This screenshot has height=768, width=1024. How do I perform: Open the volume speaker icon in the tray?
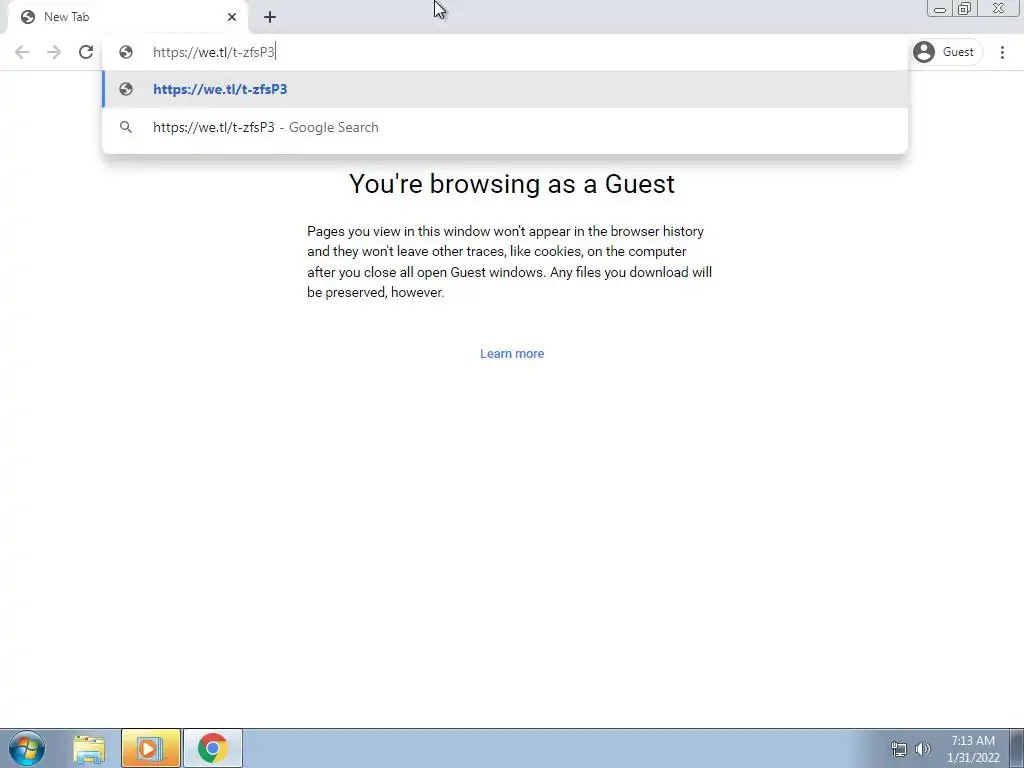tap(923, 749)
